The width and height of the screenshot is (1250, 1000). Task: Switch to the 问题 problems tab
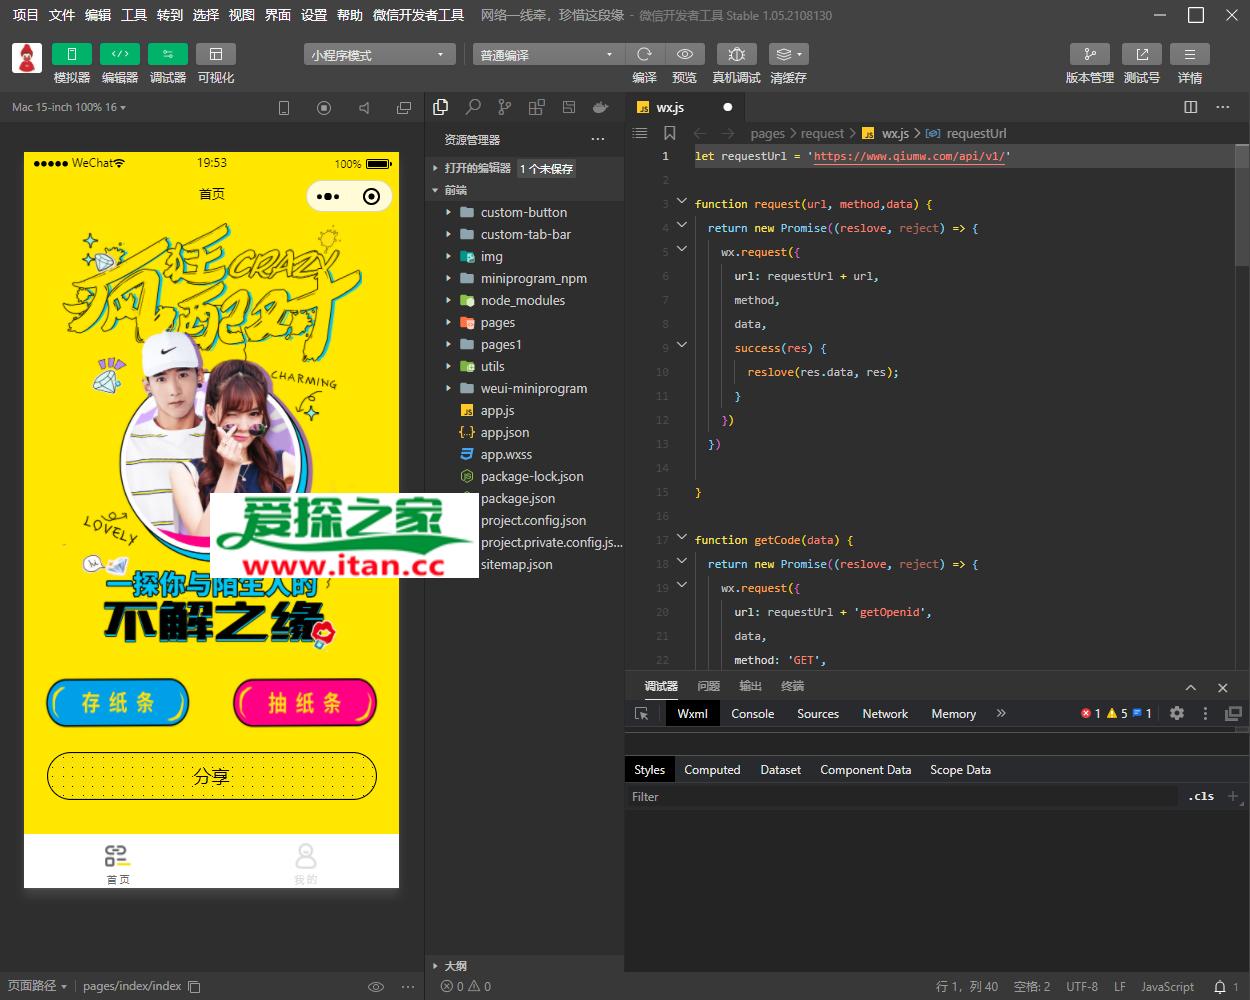tap(709, 686)
